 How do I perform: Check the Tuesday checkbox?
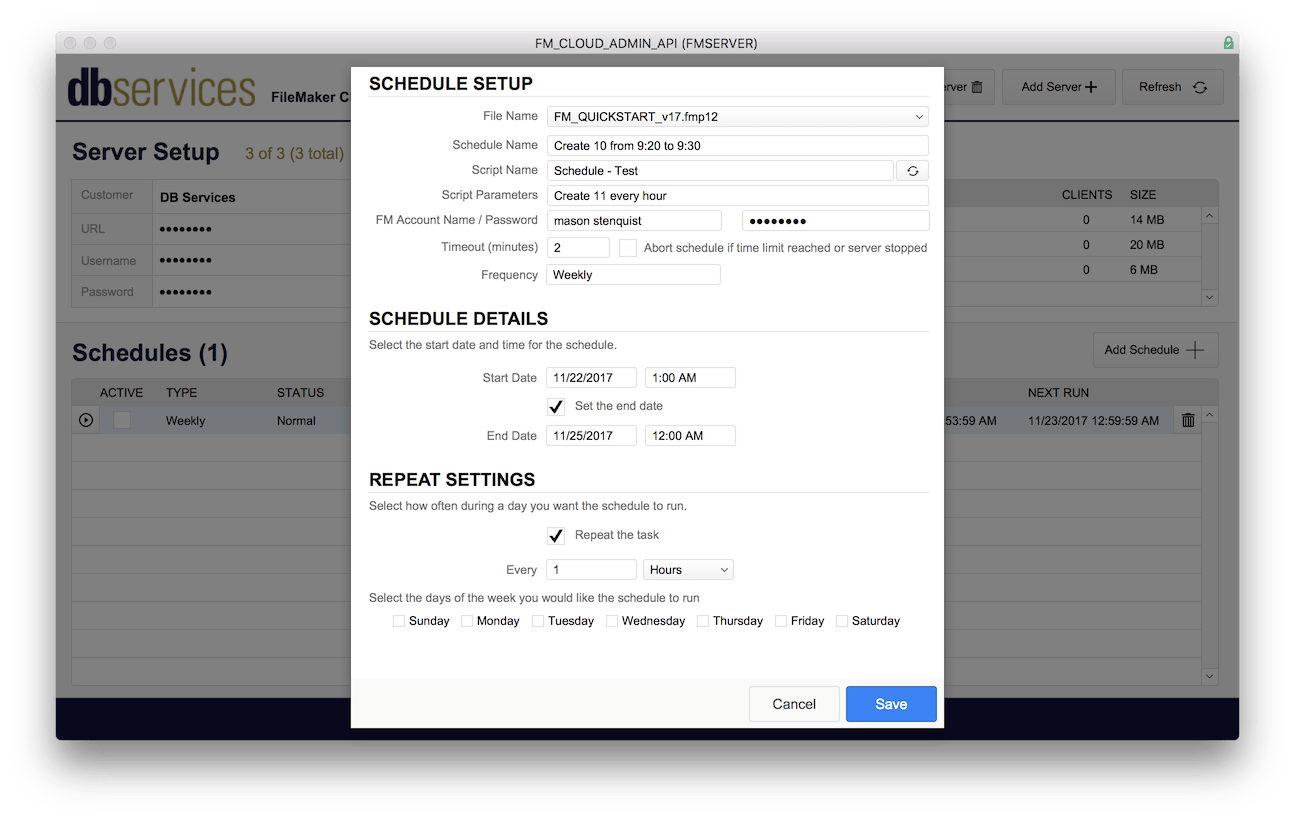point(538,621)
